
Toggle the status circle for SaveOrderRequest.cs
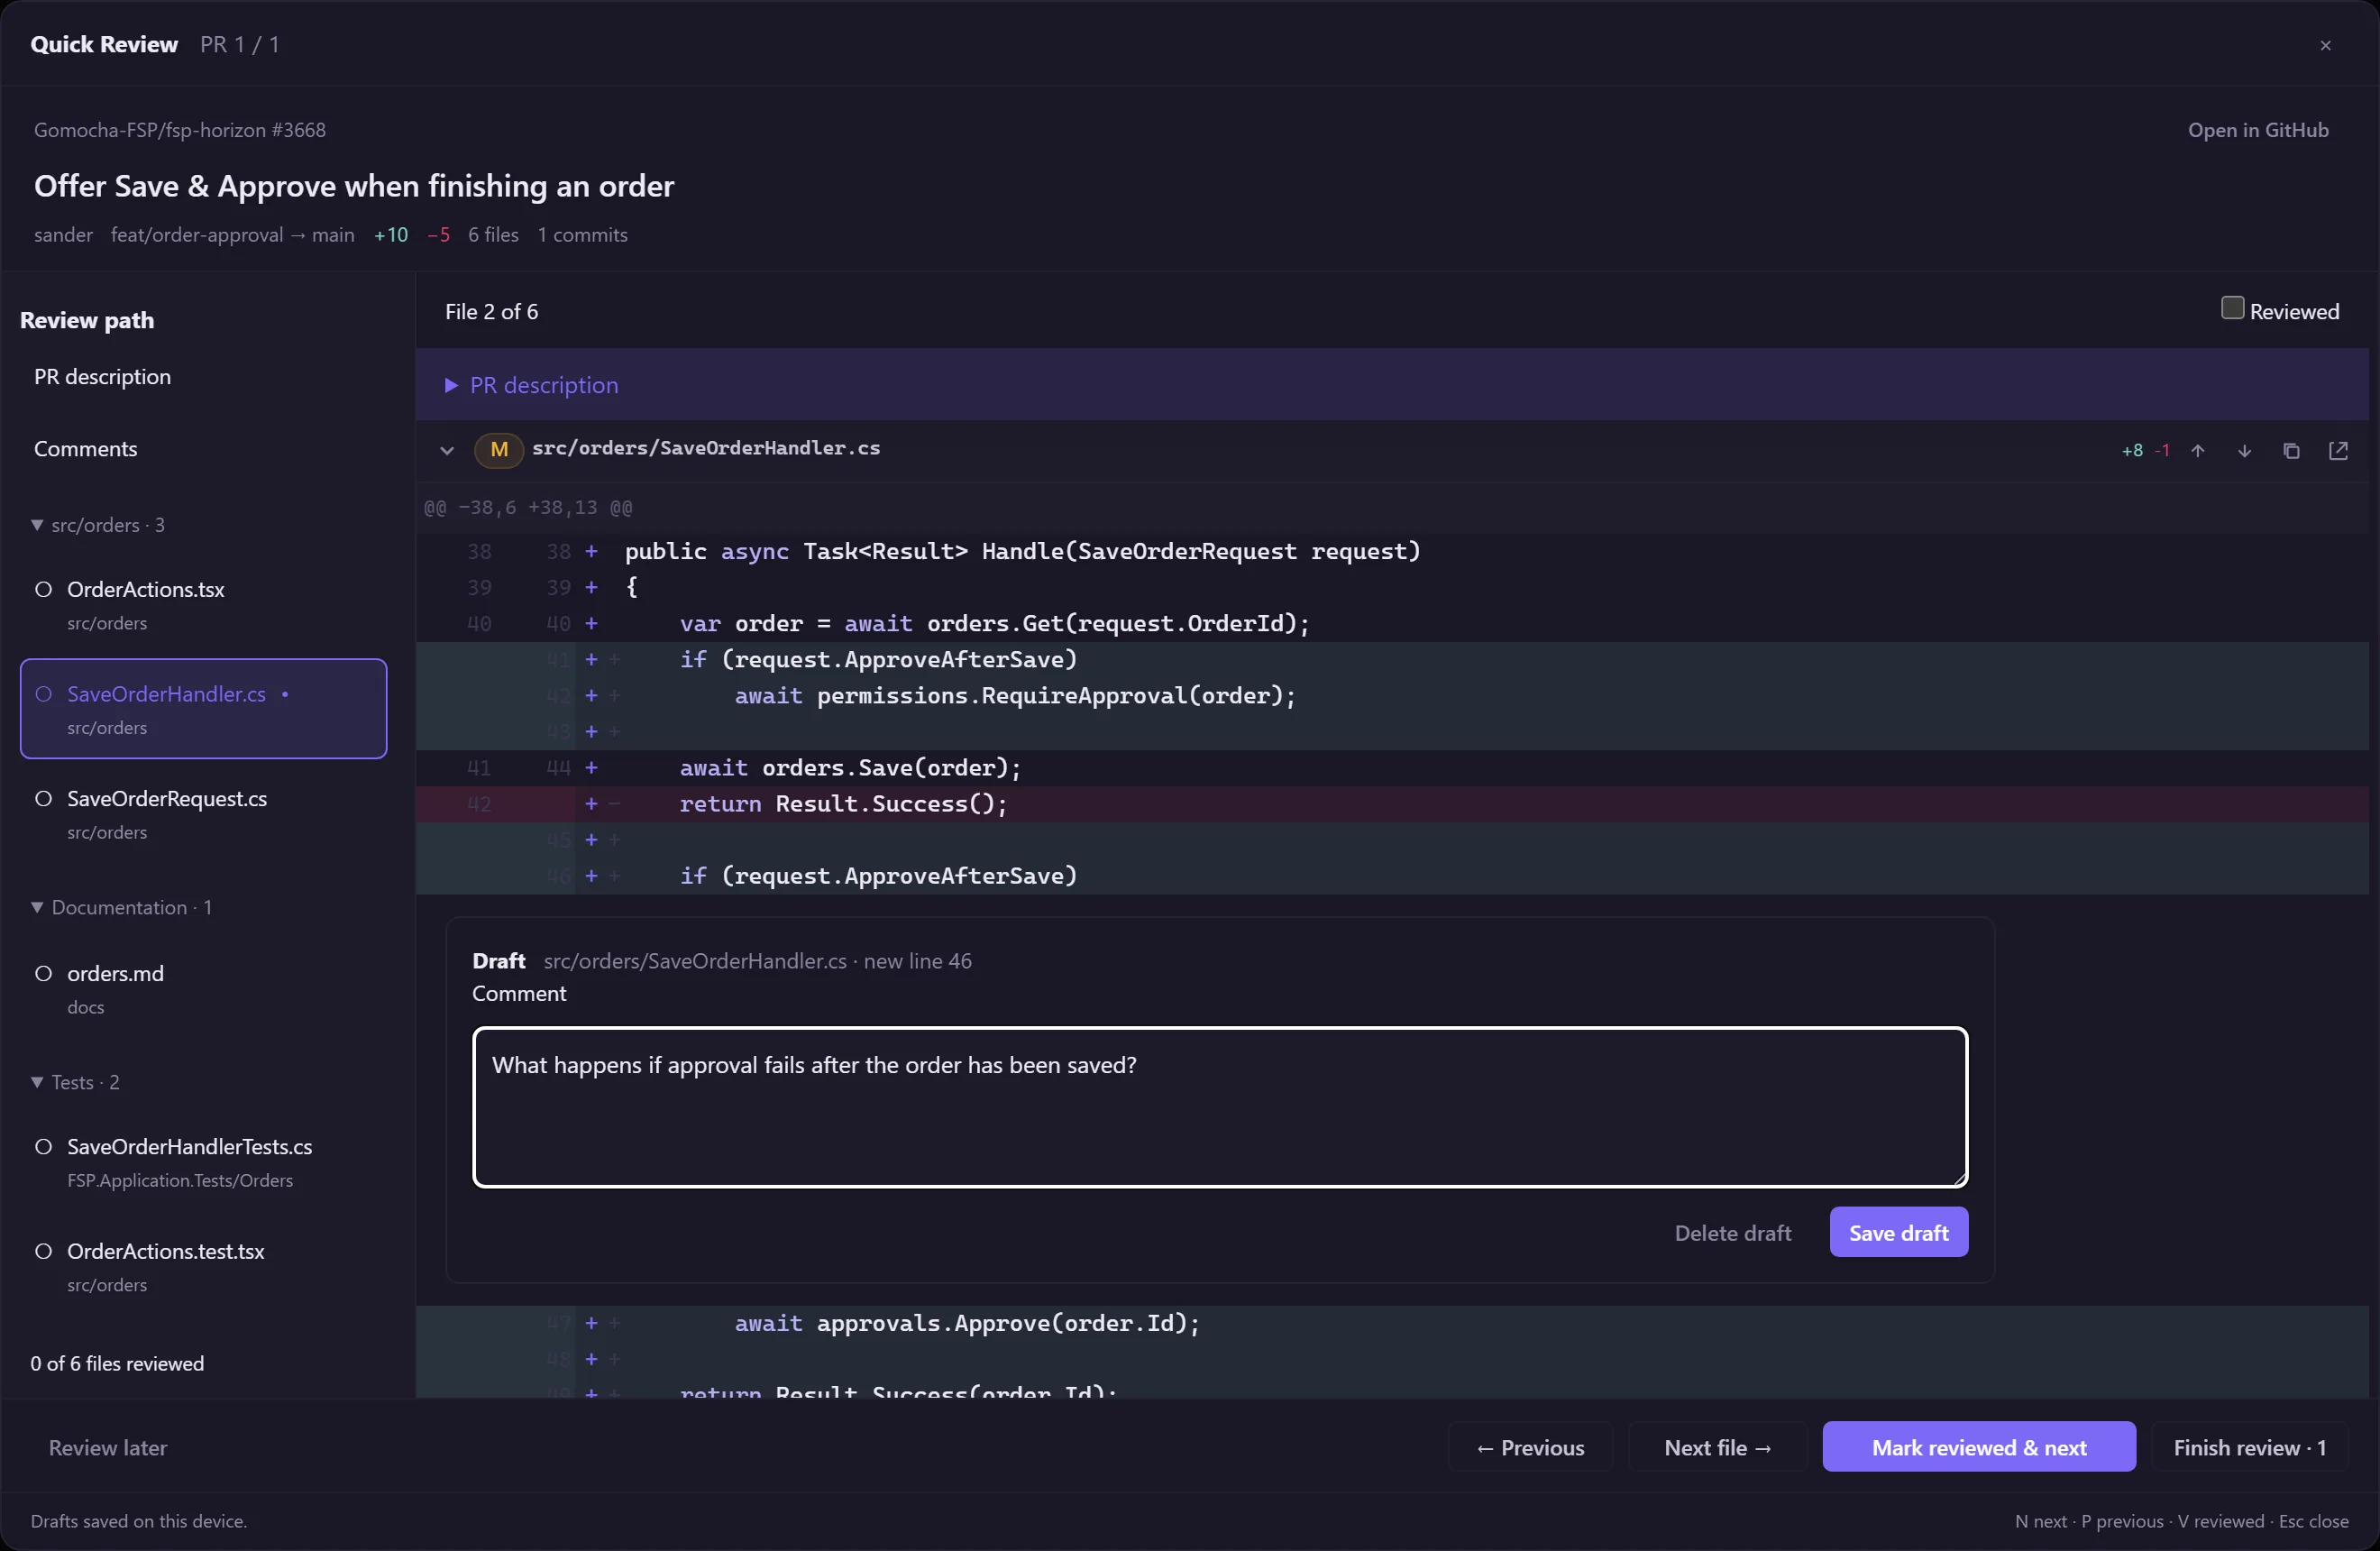point(43,798)
